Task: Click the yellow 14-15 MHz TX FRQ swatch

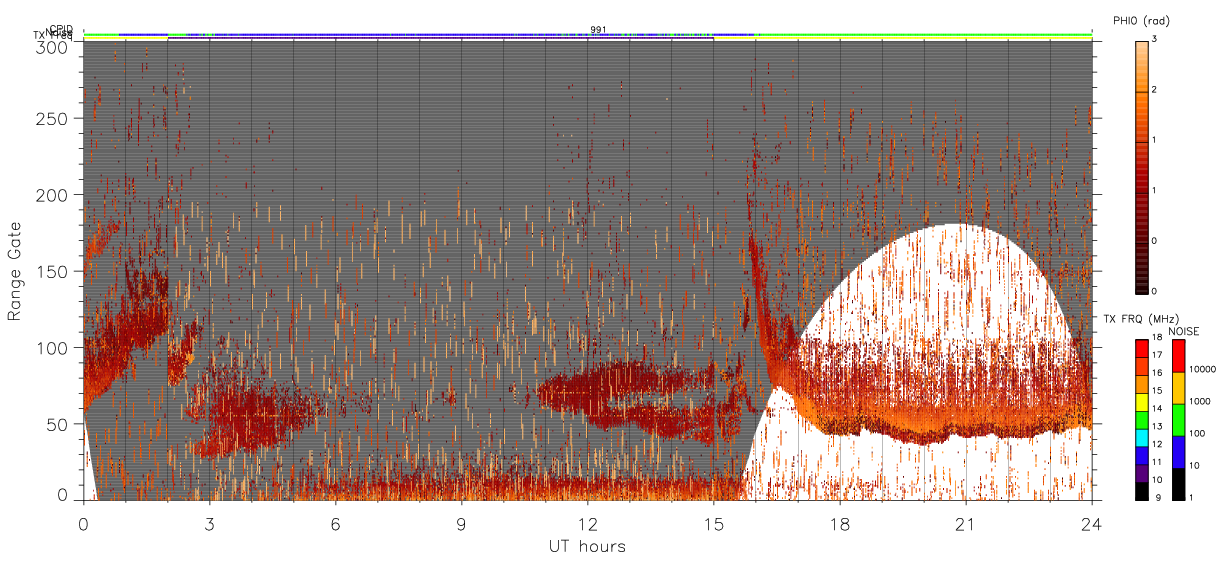Action: [1142, 402]
